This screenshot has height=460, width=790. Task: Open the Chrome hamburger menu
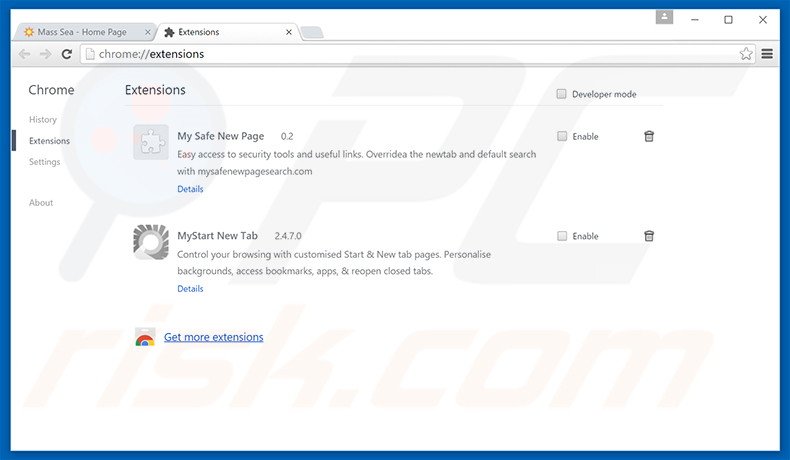pos(767,54)
